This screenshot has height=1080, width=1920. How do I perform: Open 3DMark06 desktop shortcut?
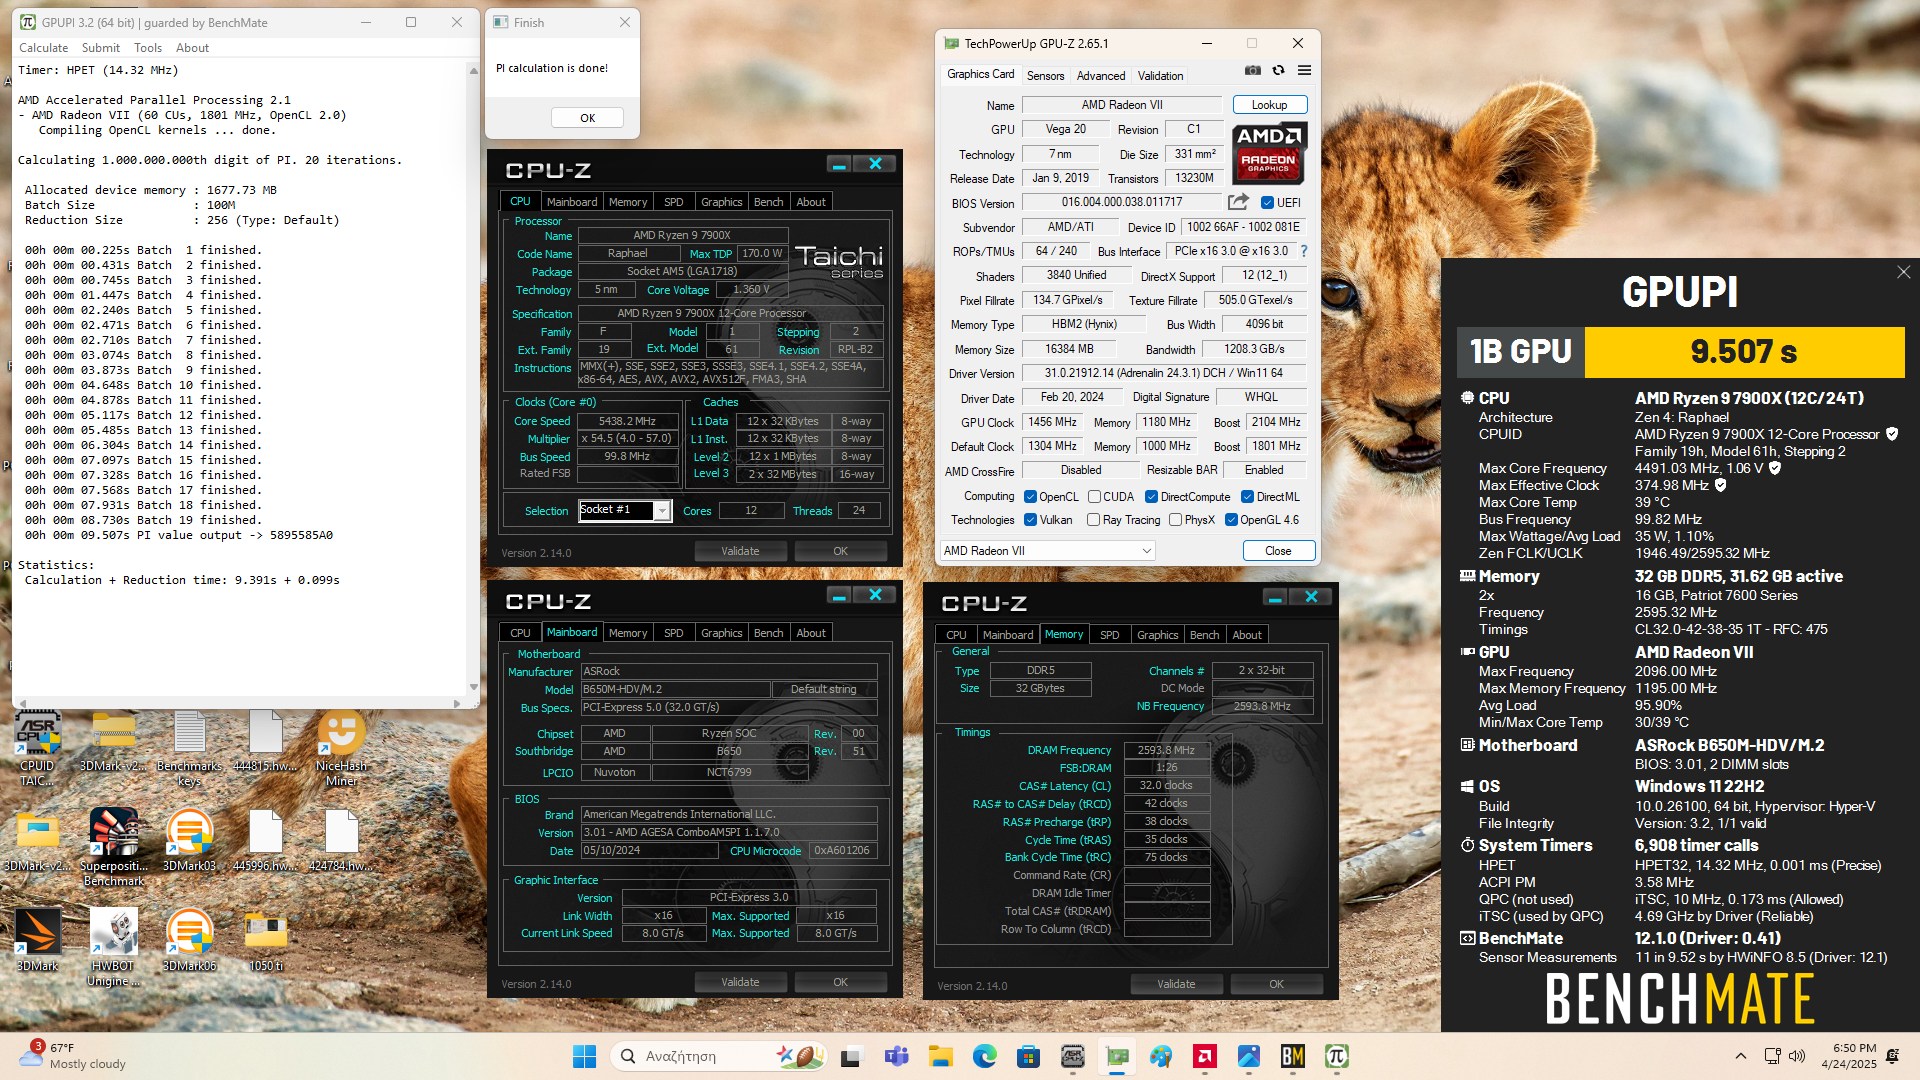189,941
